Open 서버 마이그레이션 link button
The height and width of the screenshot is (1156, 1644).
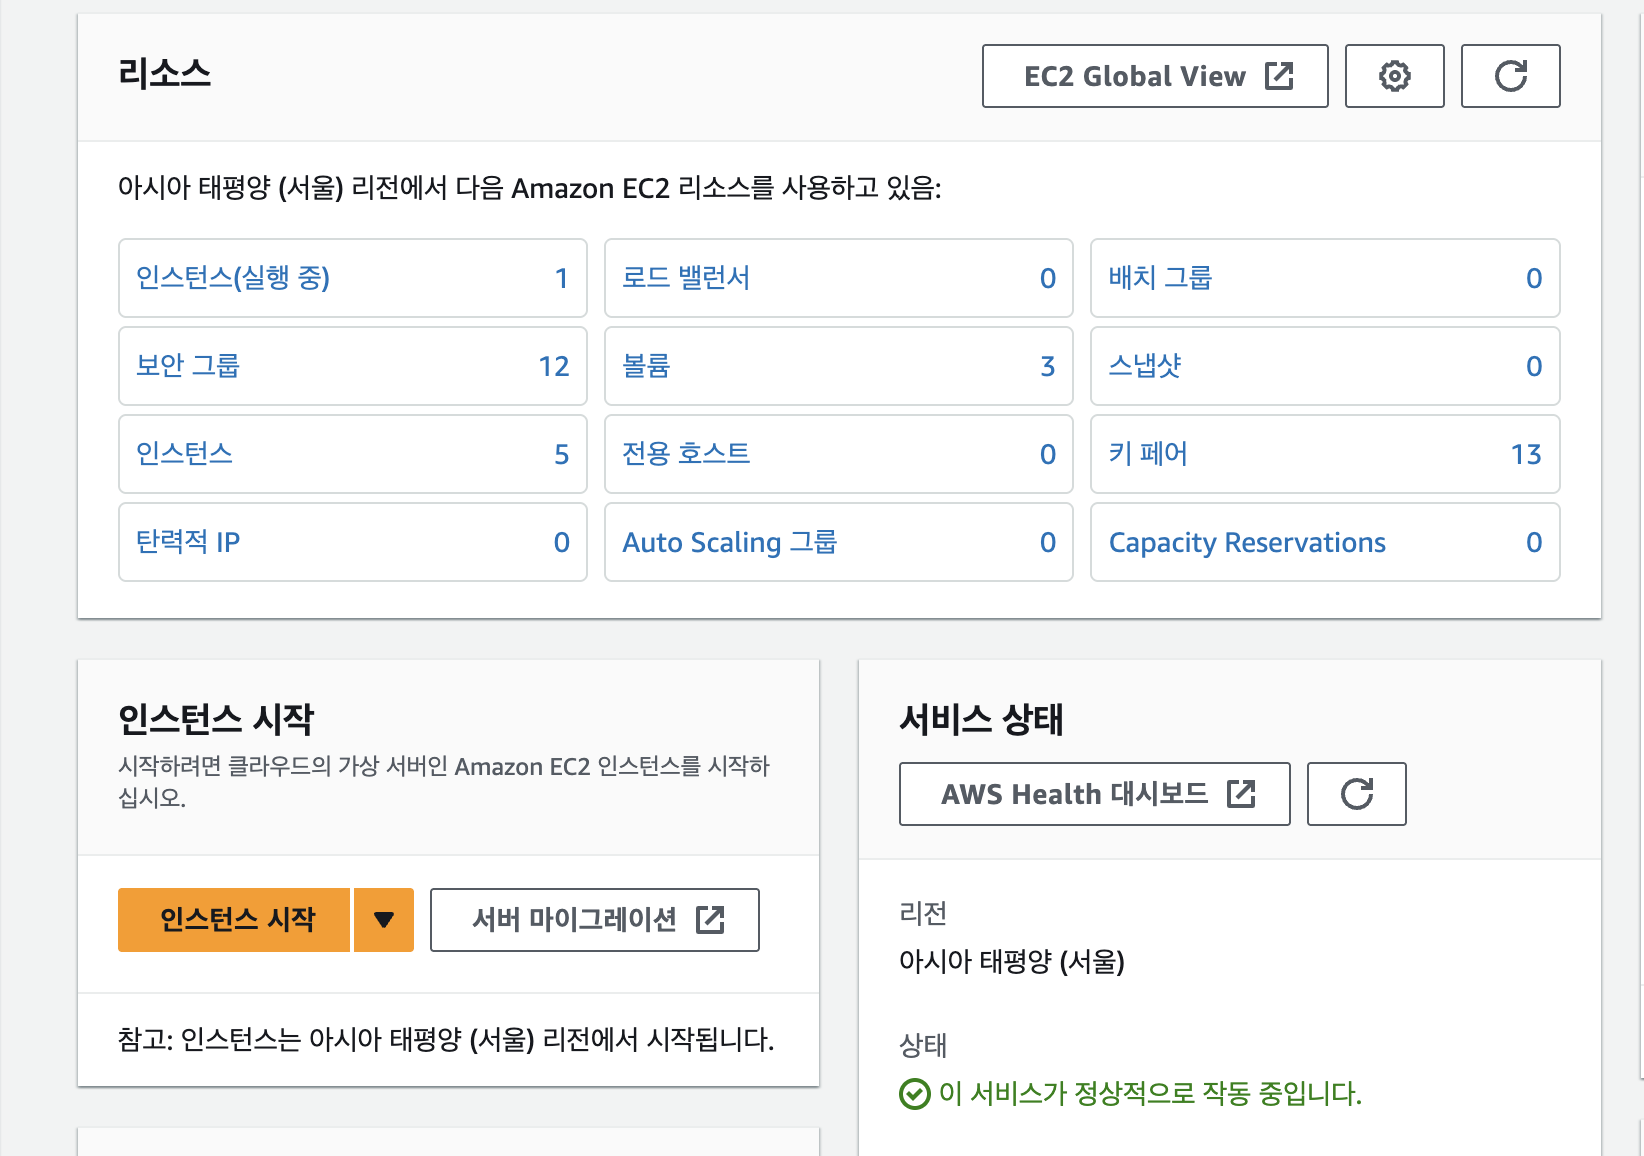pos(594,920)
